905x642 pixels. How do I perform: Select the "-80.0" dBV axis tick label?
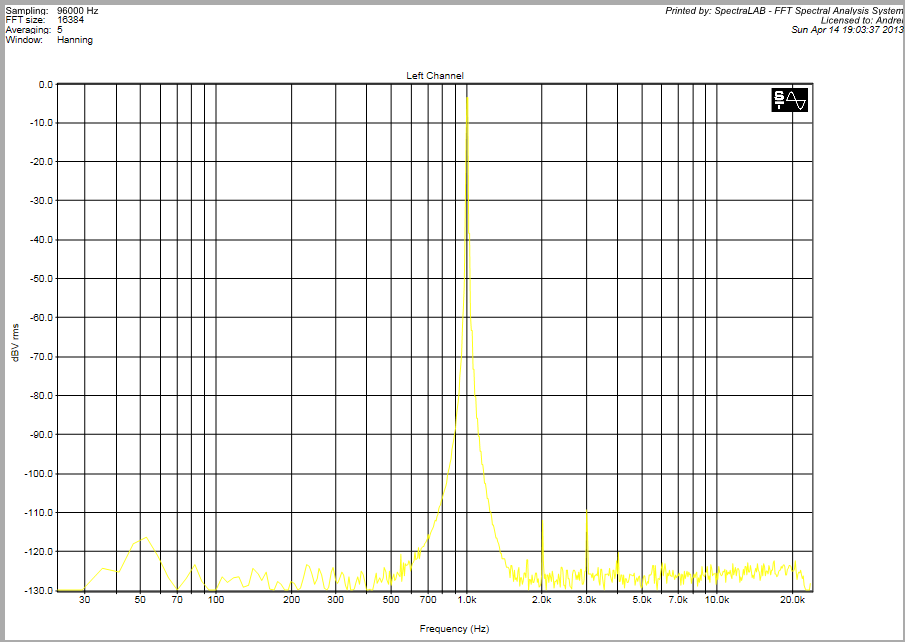click(42, 395)
